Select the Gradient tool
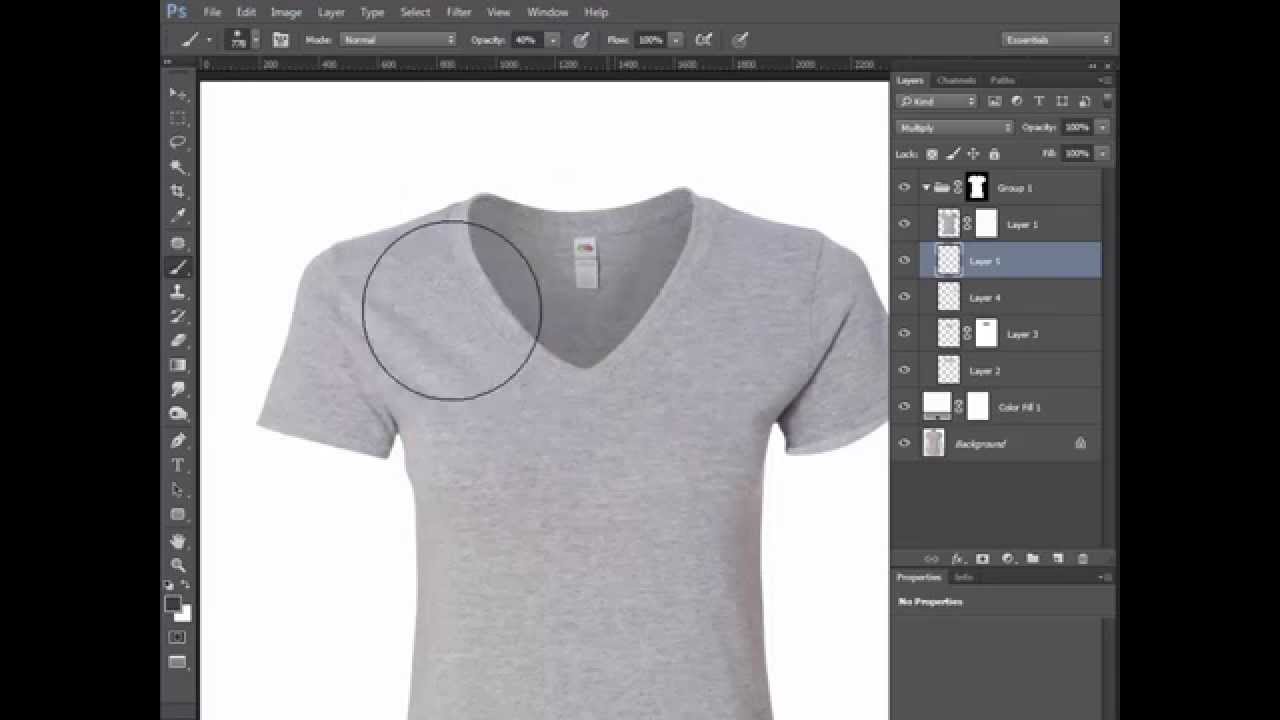Viewport: 1280px width, 720px height. coord(178,365)
